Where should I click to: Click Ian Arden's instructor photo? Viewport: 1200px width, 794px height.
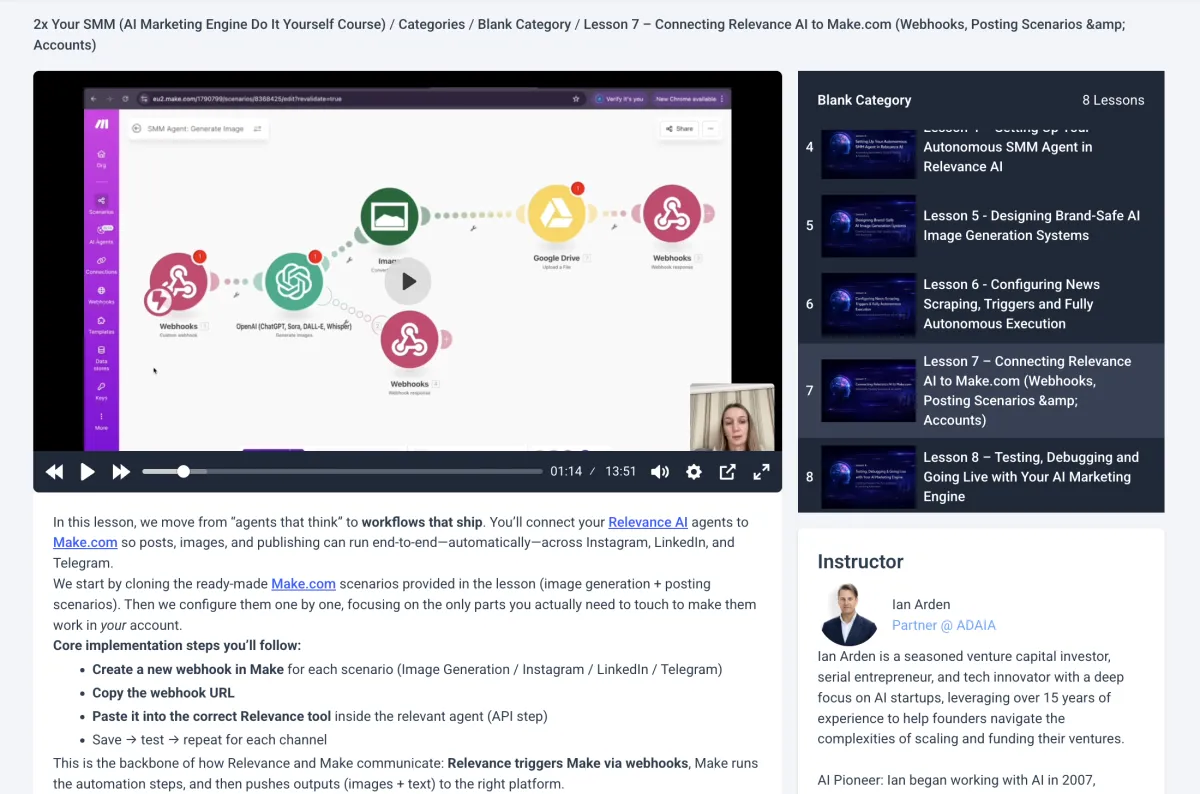(849, 614)
